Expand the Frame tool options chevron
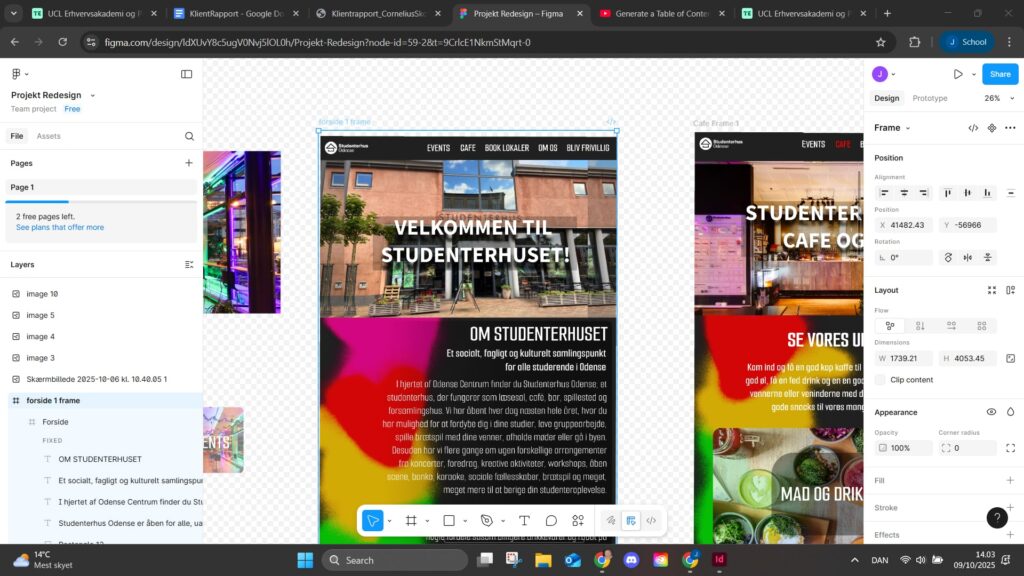1024x576 pixels. coord(428,521)
